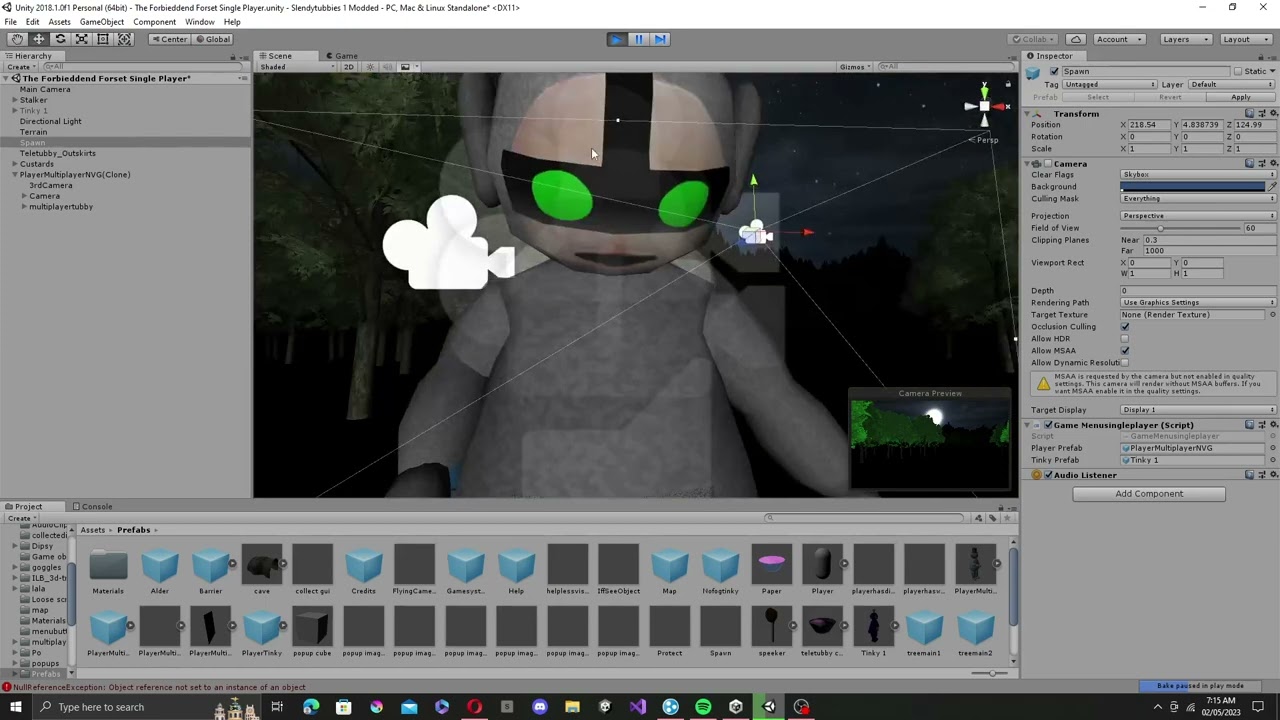Click the prefab Apply button

coord(1240,98)
